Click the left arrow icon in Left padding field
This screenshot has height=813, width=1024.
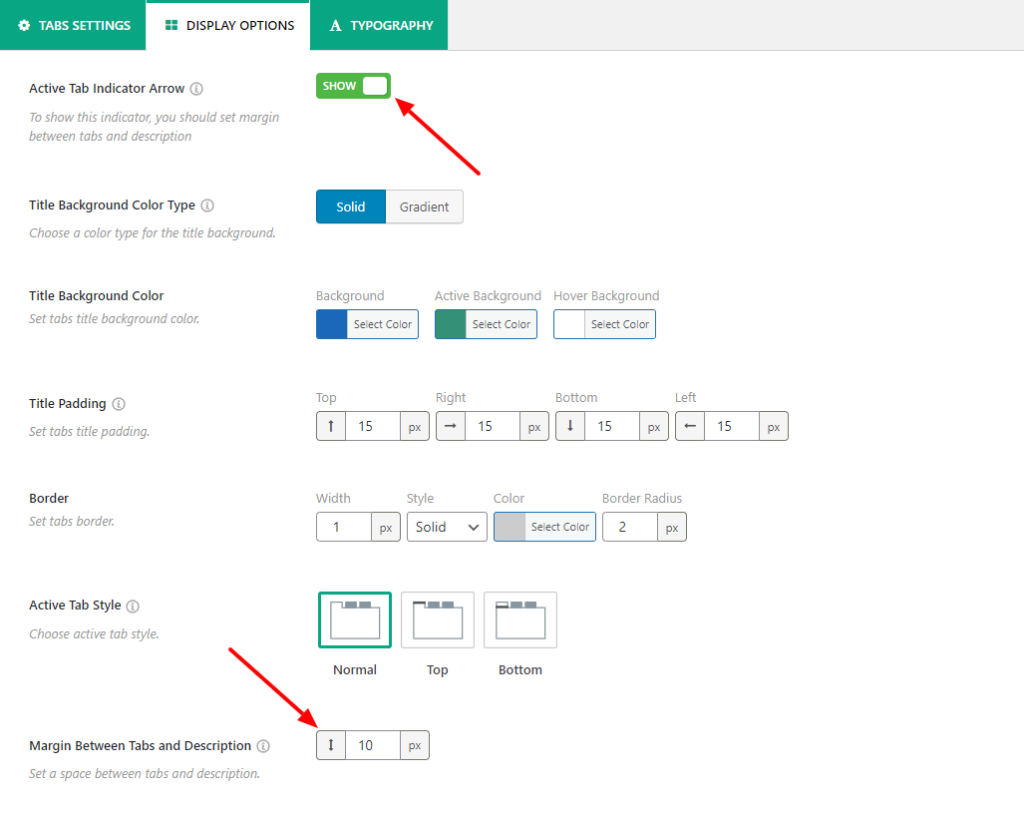click(689, 425)
